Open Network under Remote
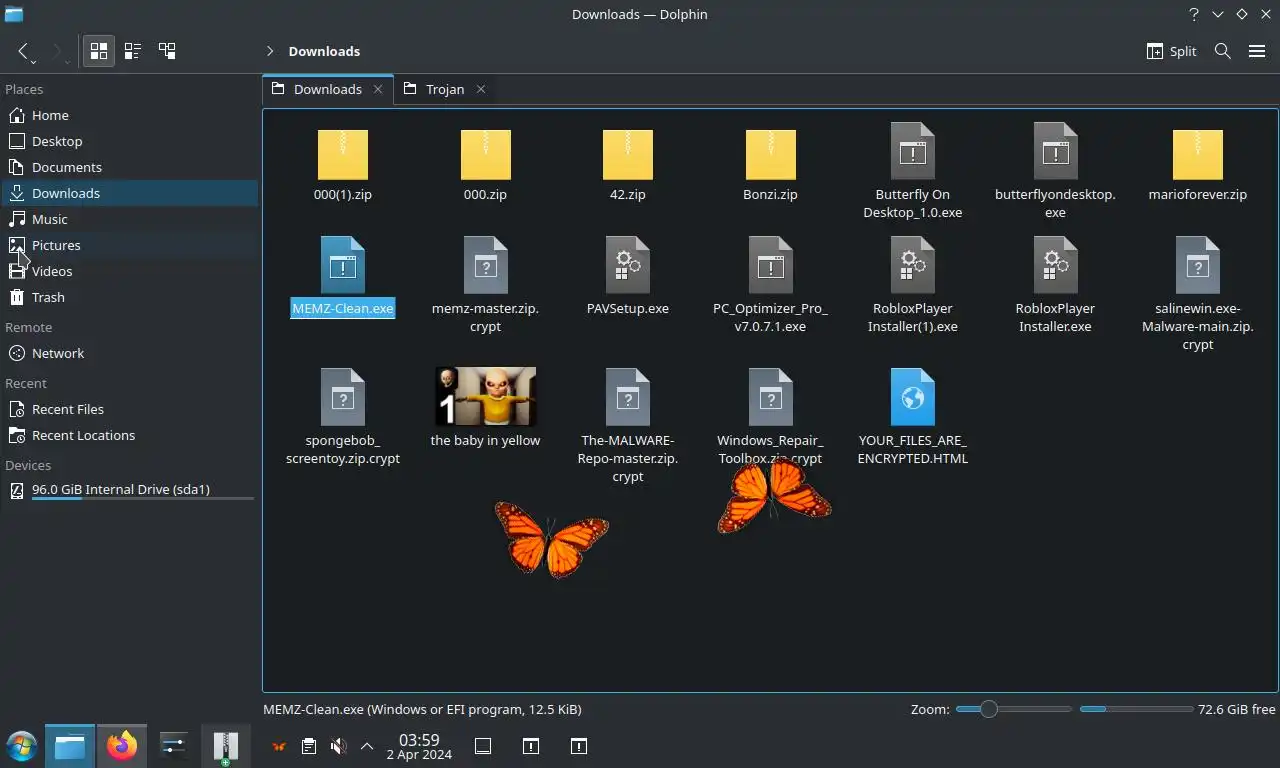This screenshot has height=768, width=1280. tap(130, 353)
